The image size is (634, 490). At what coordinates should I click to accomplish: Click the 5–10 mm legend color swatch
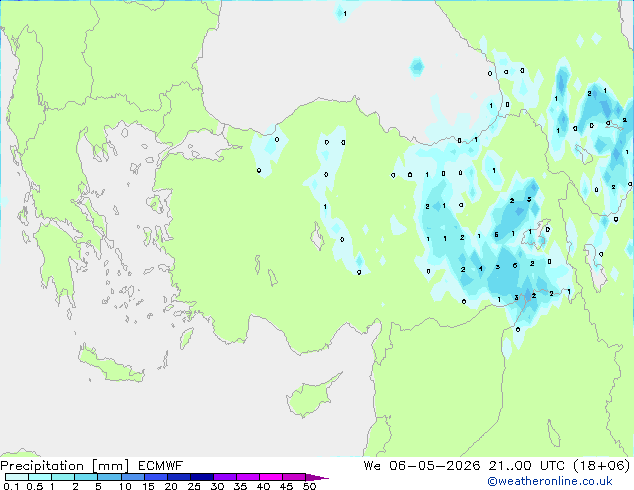tap(109, 477)
